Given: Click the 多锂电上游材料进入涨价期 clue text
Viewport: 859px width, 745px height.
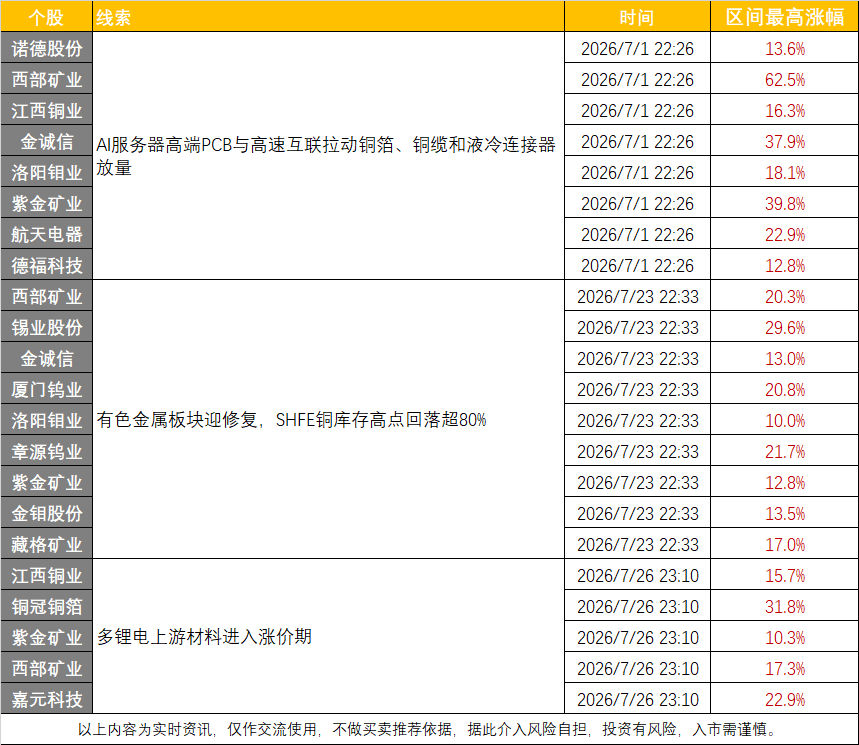Looking at the screenshot, I should tap(204, 637).
